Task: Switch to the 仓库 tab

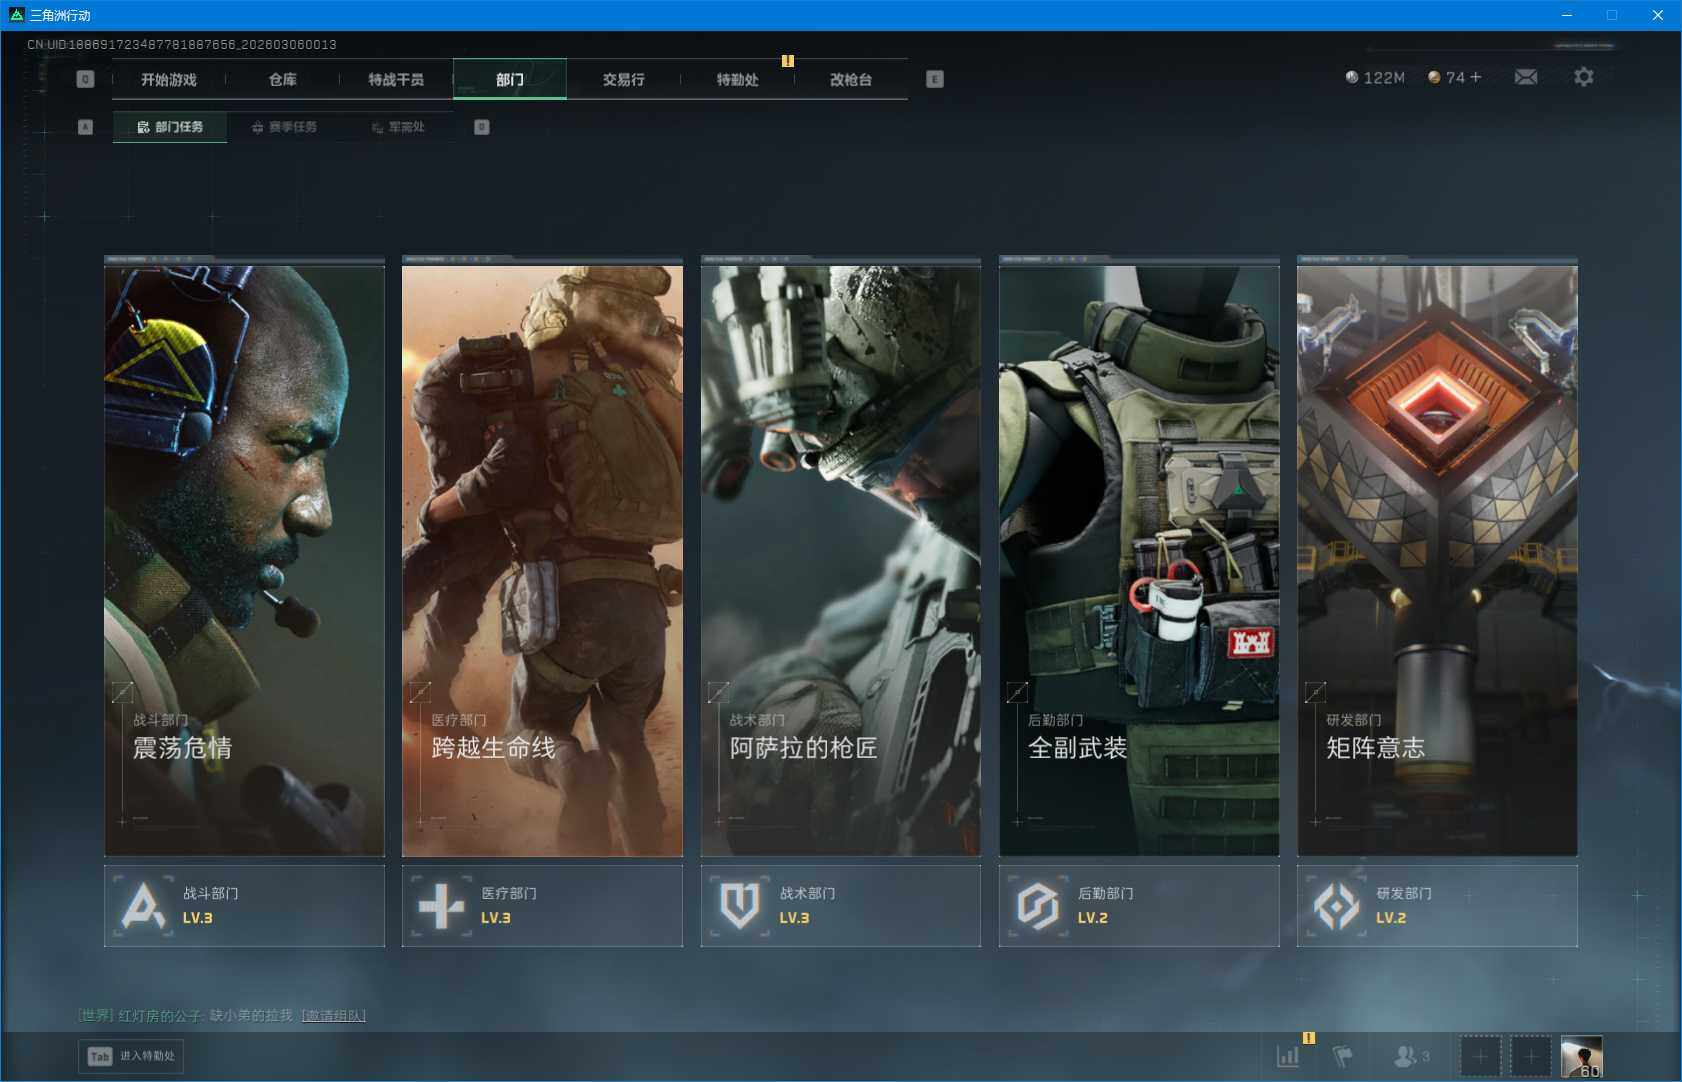Action: coord(282,79)
